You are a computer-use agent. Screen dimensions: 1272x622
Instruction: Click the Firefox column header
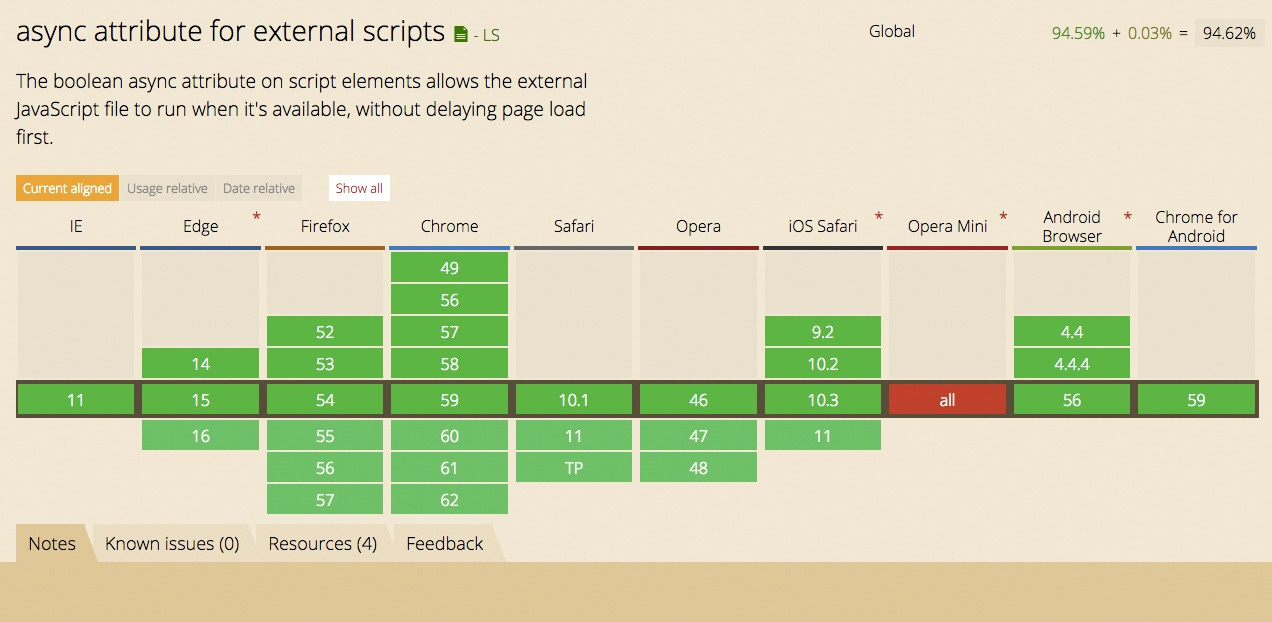(x=324, y=226)
